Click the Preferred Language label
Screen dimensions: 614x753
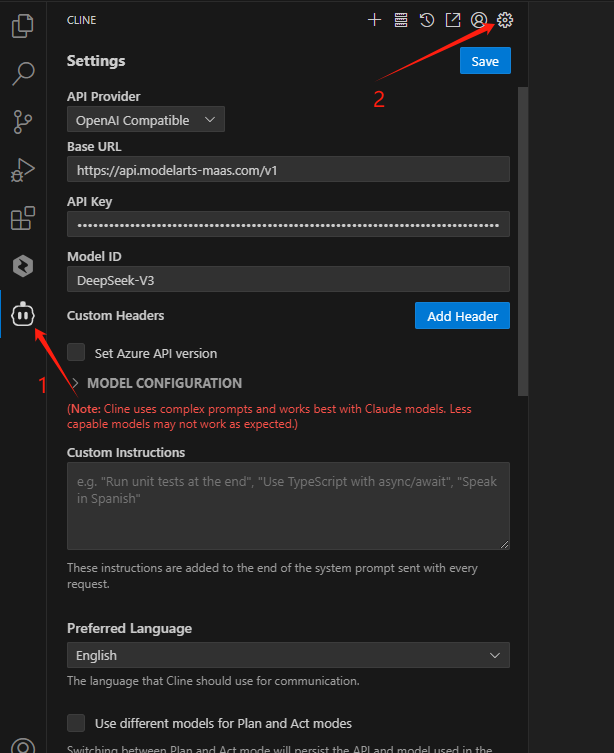pyautogui.click(x=130, y=628)
